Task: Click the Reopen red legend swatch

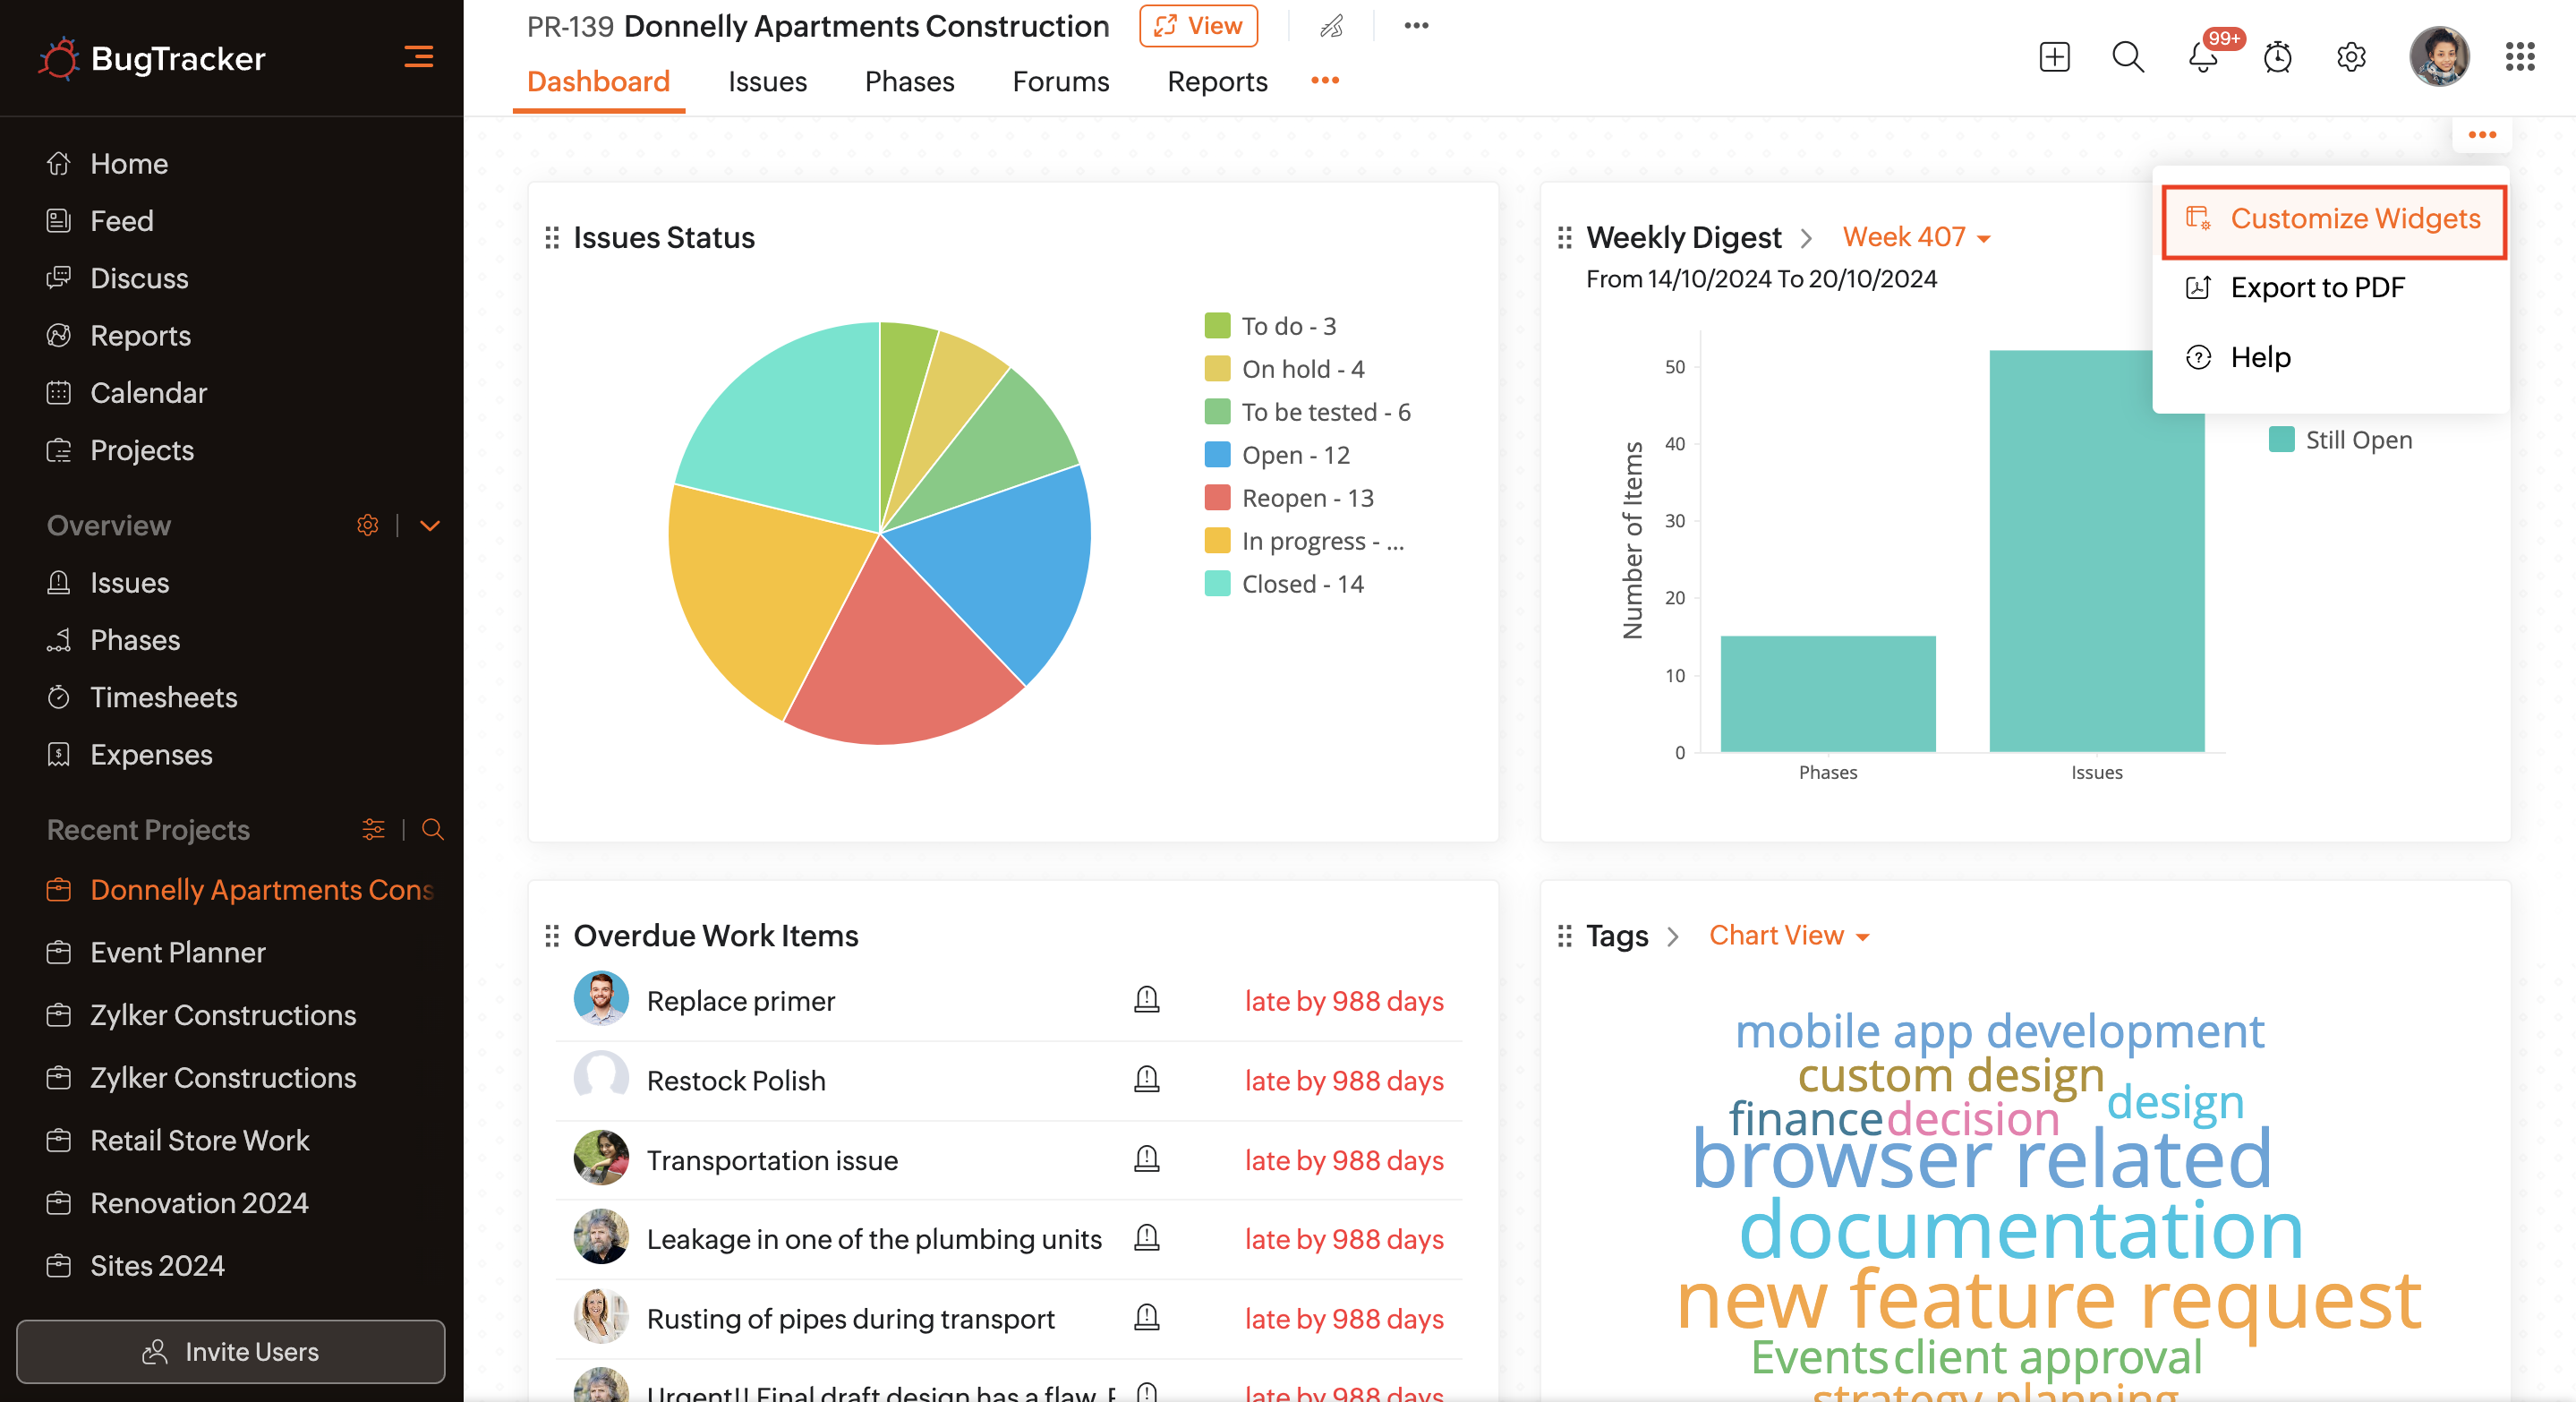Action: coord(1216,498)
